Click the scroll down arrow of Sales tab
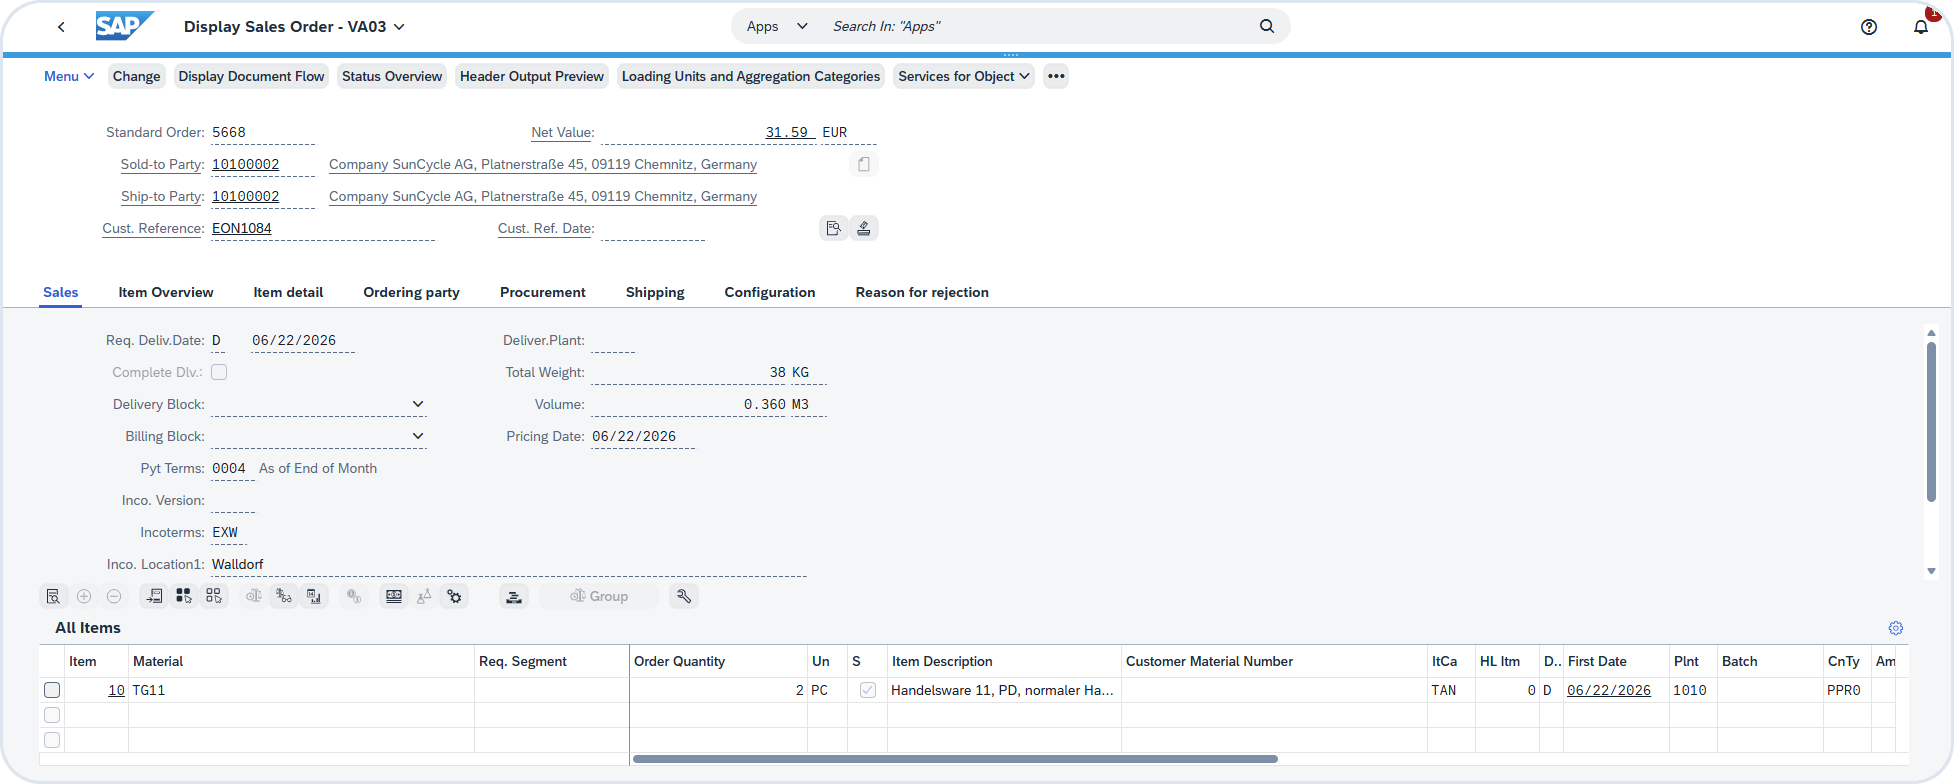Screen dimensions: 1954x784 pyautogui.click(x=1931, y=571)
